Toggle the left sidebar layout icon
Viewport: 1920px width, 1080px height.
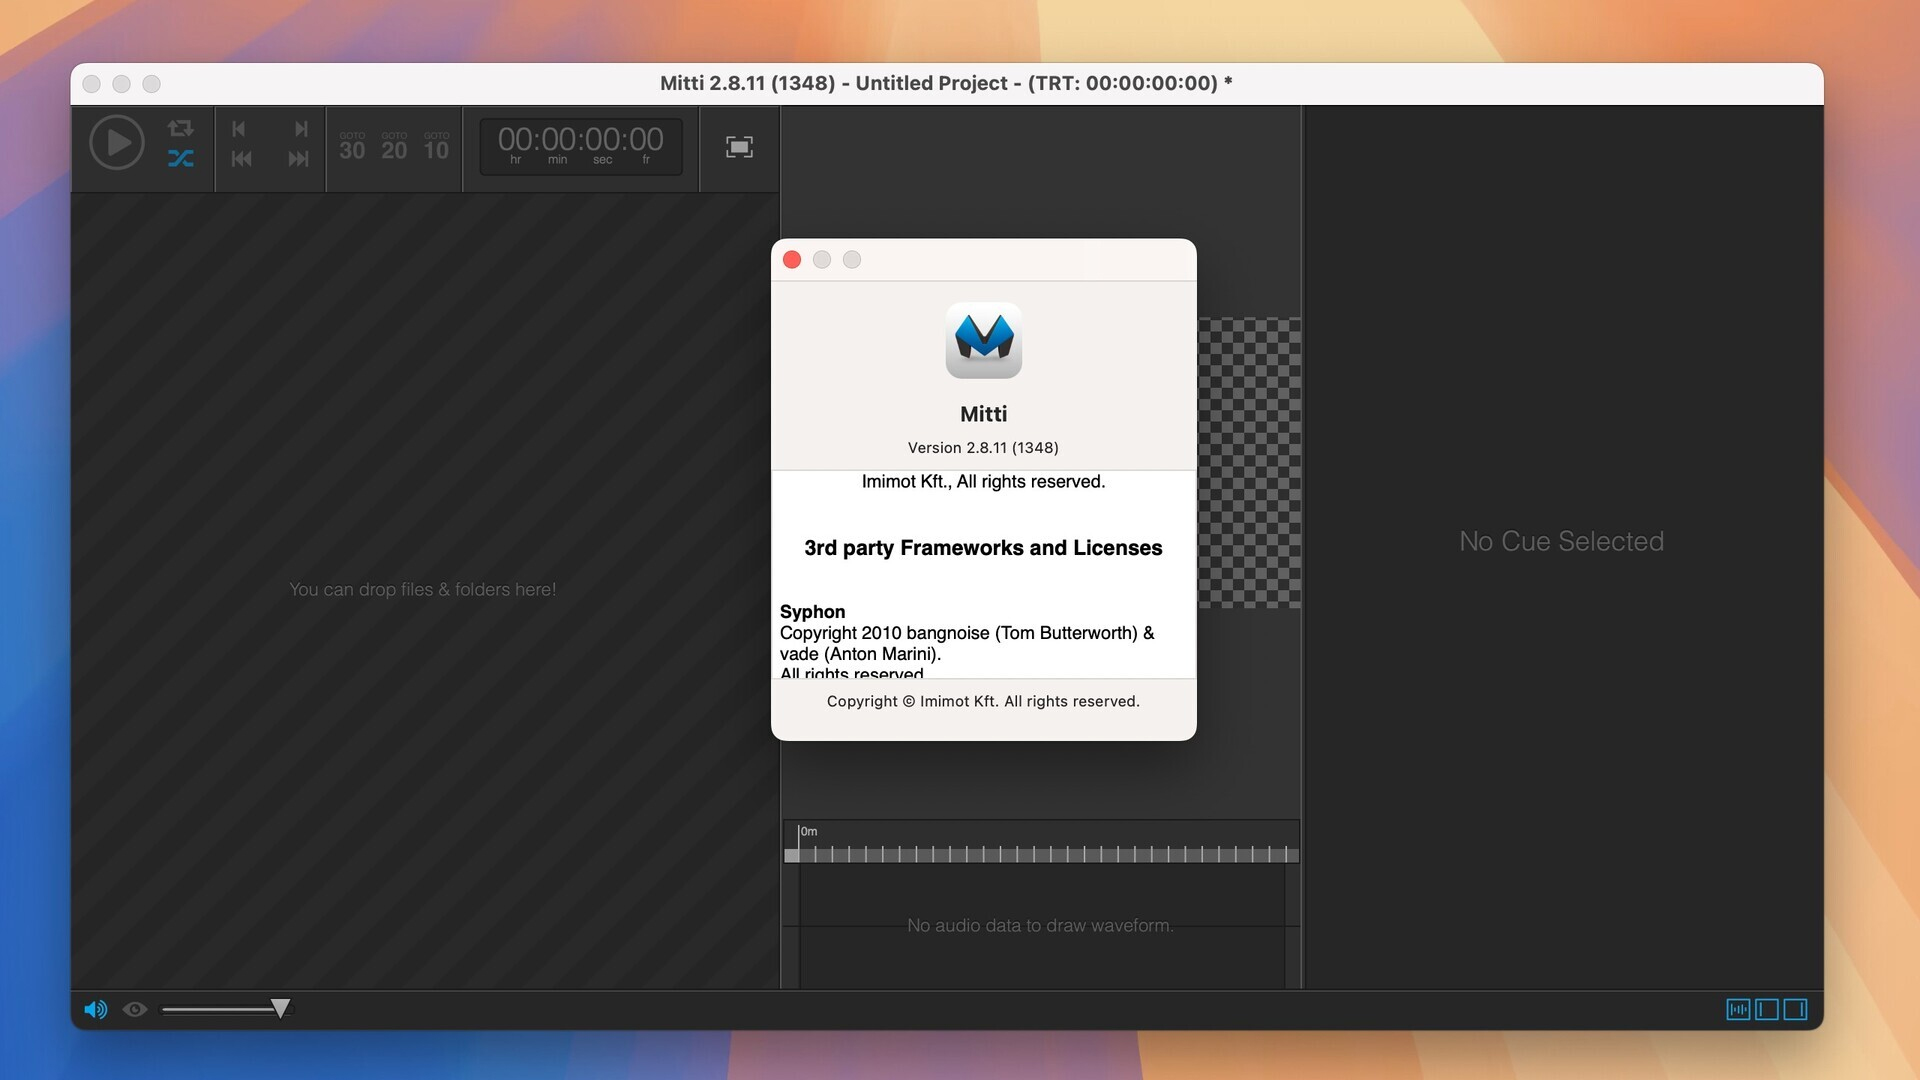coord(1767,1009)
